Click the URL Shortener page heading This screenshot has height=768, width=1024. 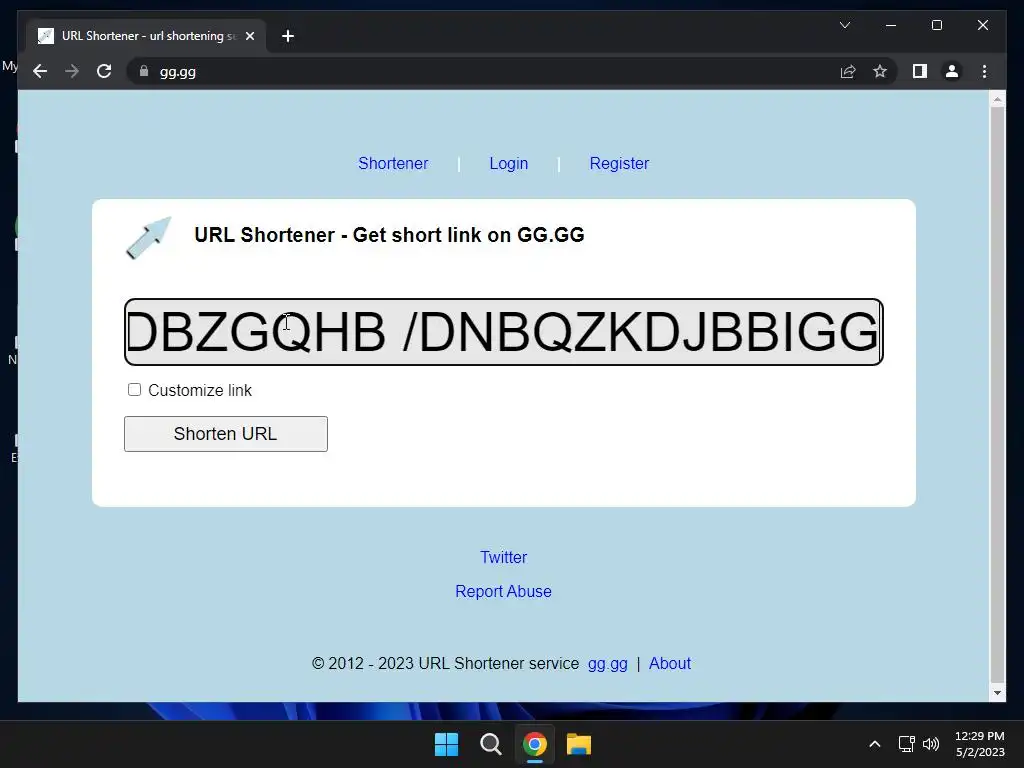point(389,234)
